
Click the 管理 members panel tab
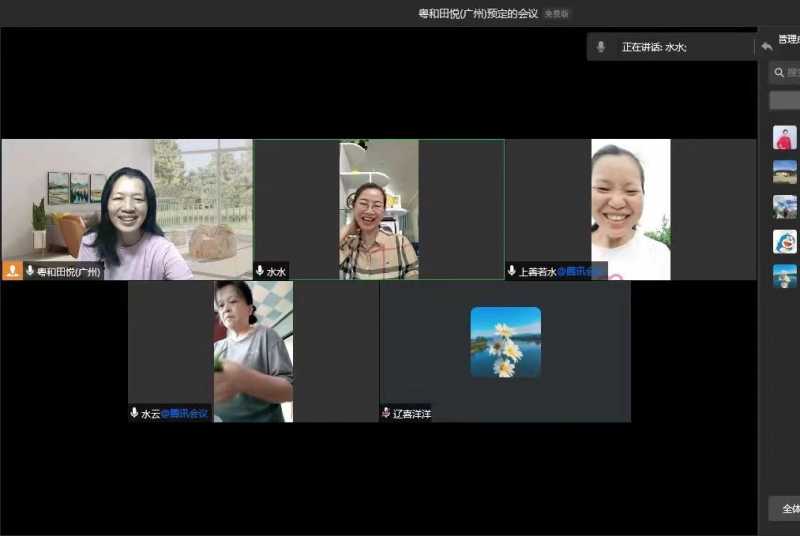click(x=788, y=40)
